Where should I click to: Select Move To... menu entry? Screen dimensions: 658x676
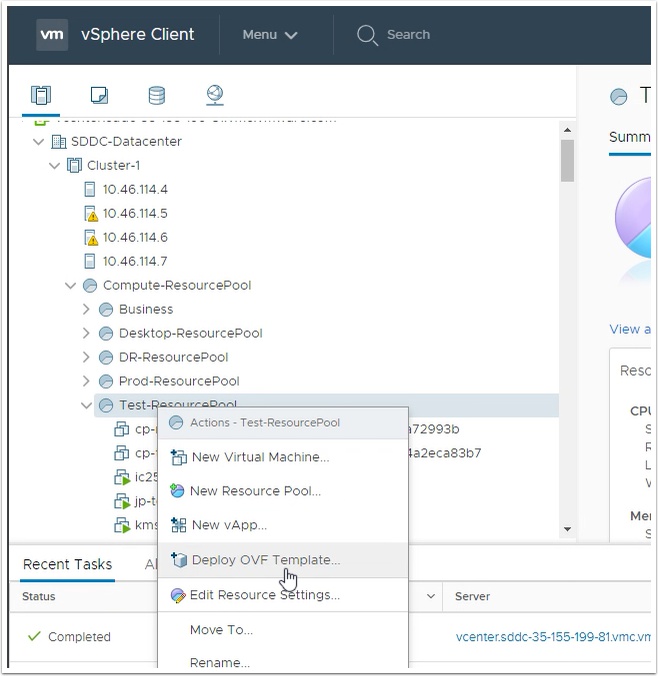tap(283, 630)
